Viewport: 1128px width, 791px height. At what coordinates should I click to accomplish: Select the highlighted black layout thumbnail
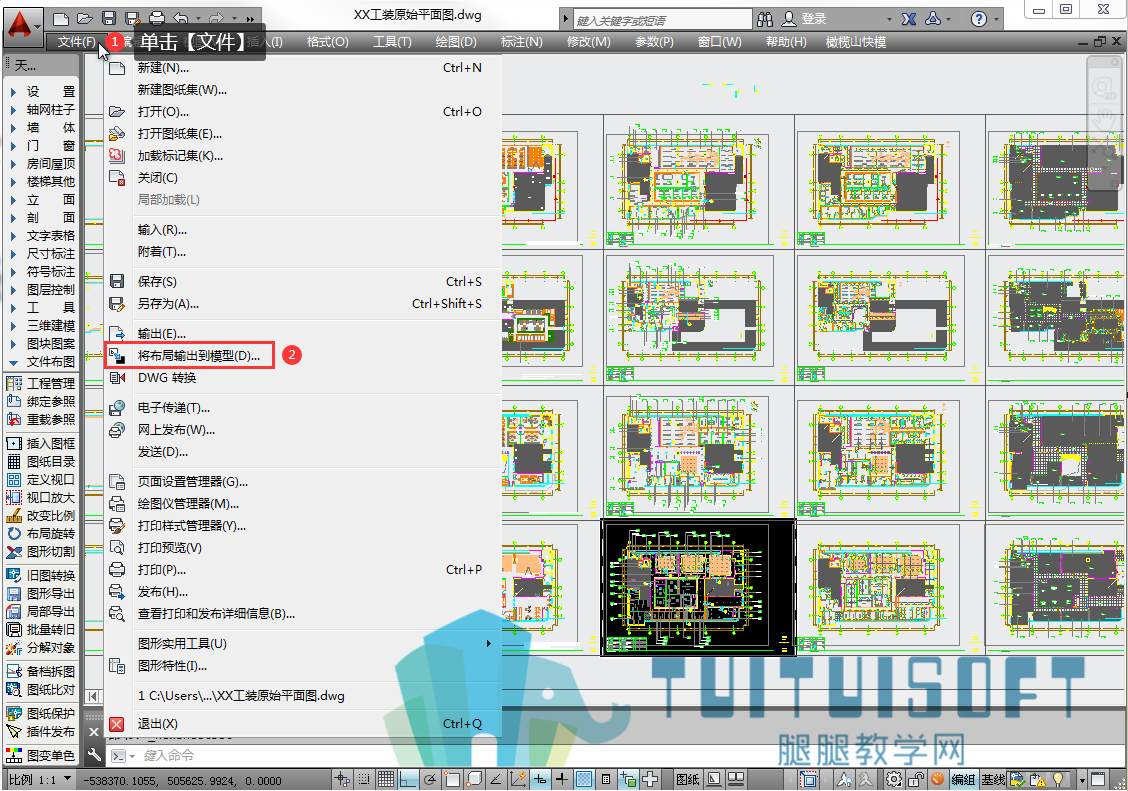[x=699, y=587]
